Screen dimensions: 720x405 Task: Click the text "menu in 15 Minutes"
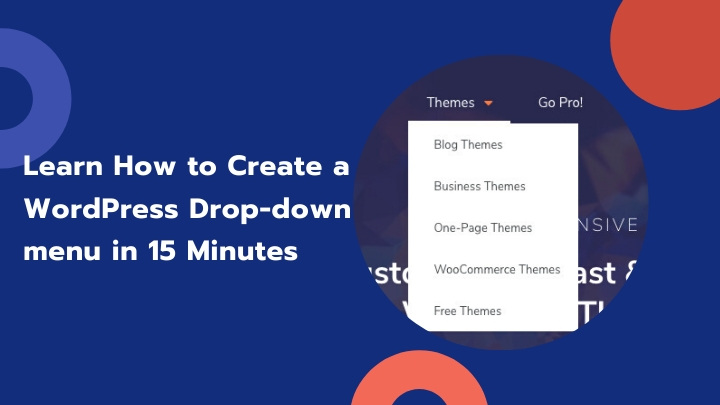click(161, 251)
